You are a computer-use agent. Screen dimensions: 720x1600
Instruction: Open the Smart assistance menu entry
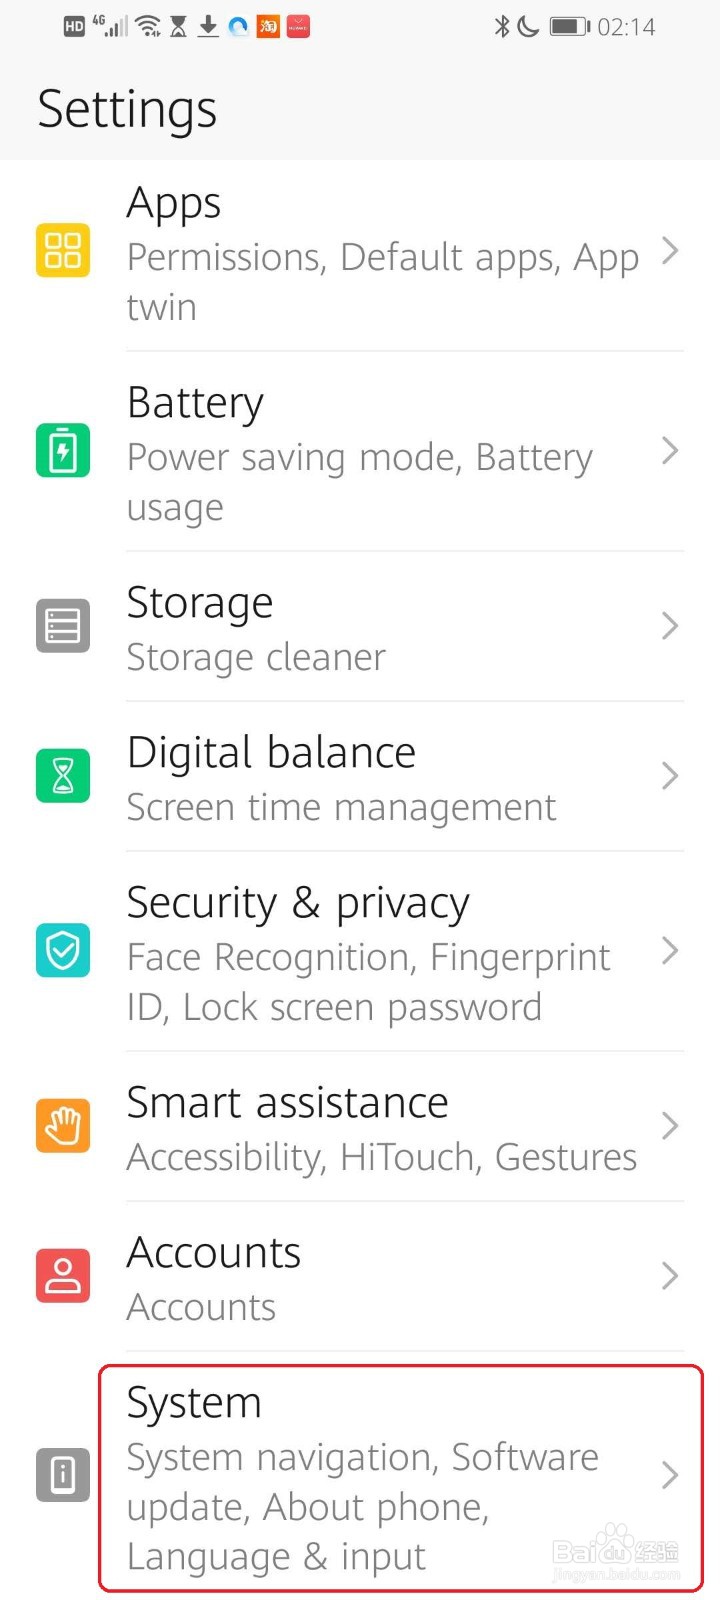[380, 1127]
